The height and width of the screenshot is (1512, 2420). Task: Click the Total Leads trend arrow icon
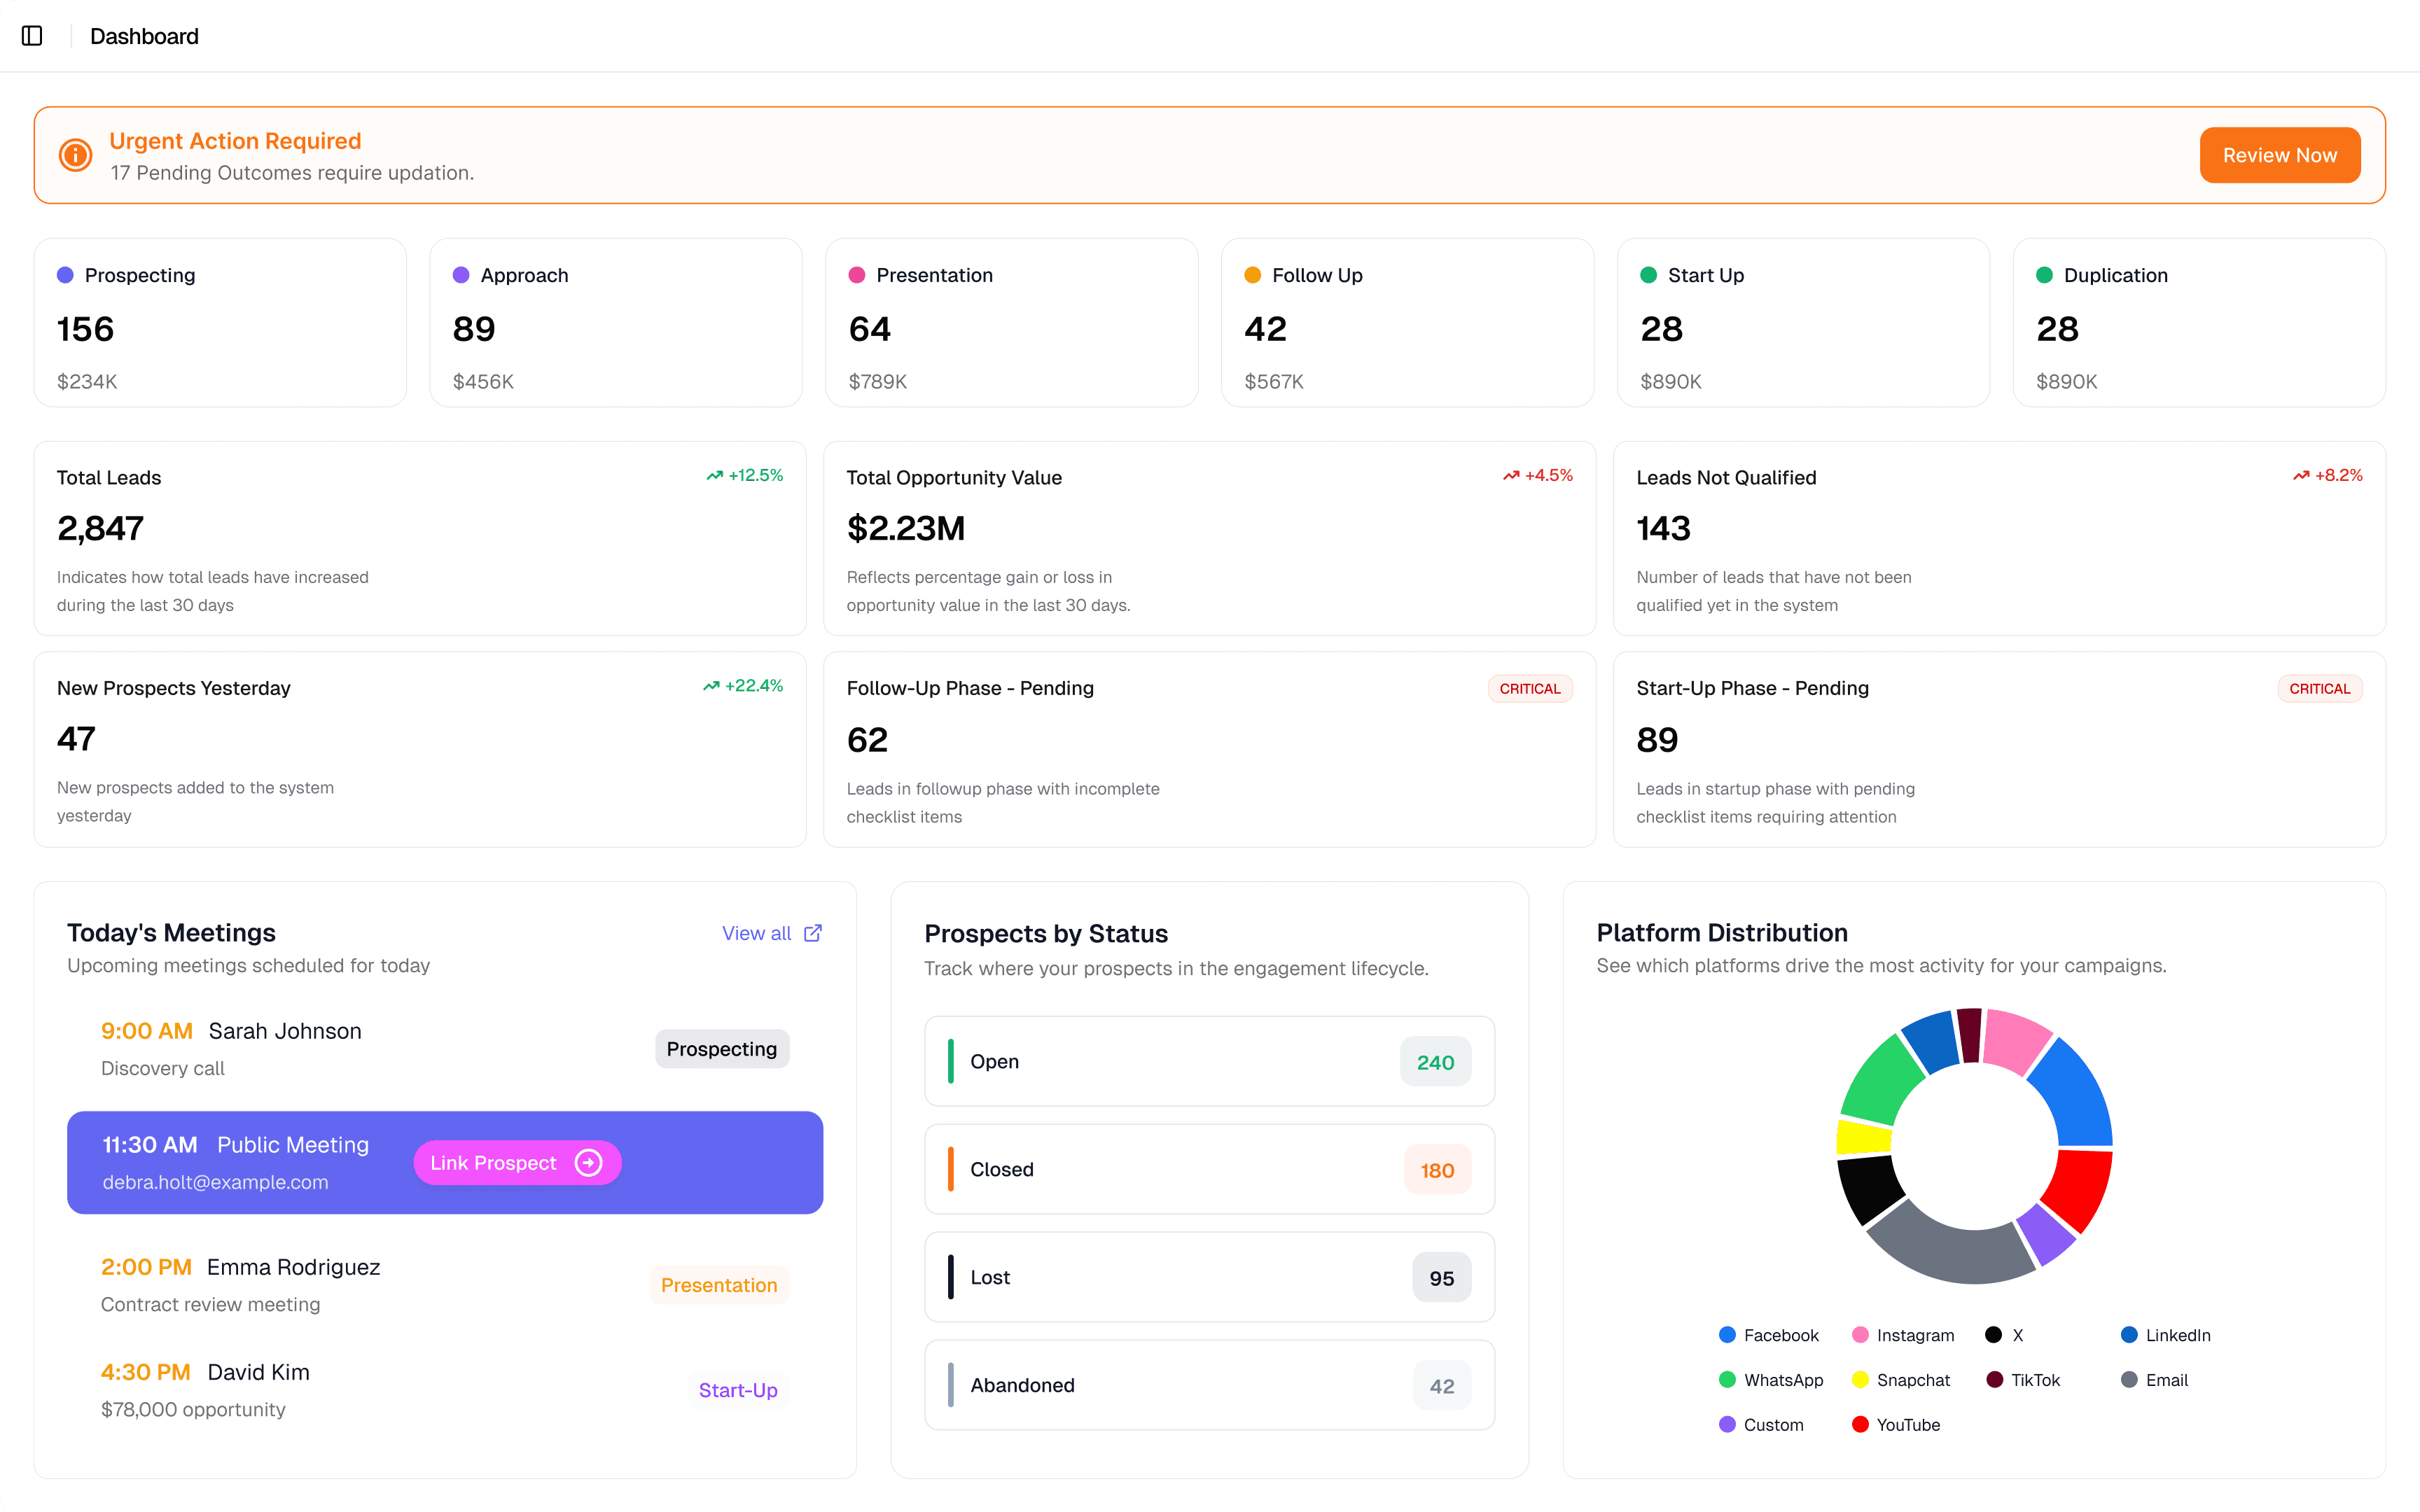click(714, 476)
